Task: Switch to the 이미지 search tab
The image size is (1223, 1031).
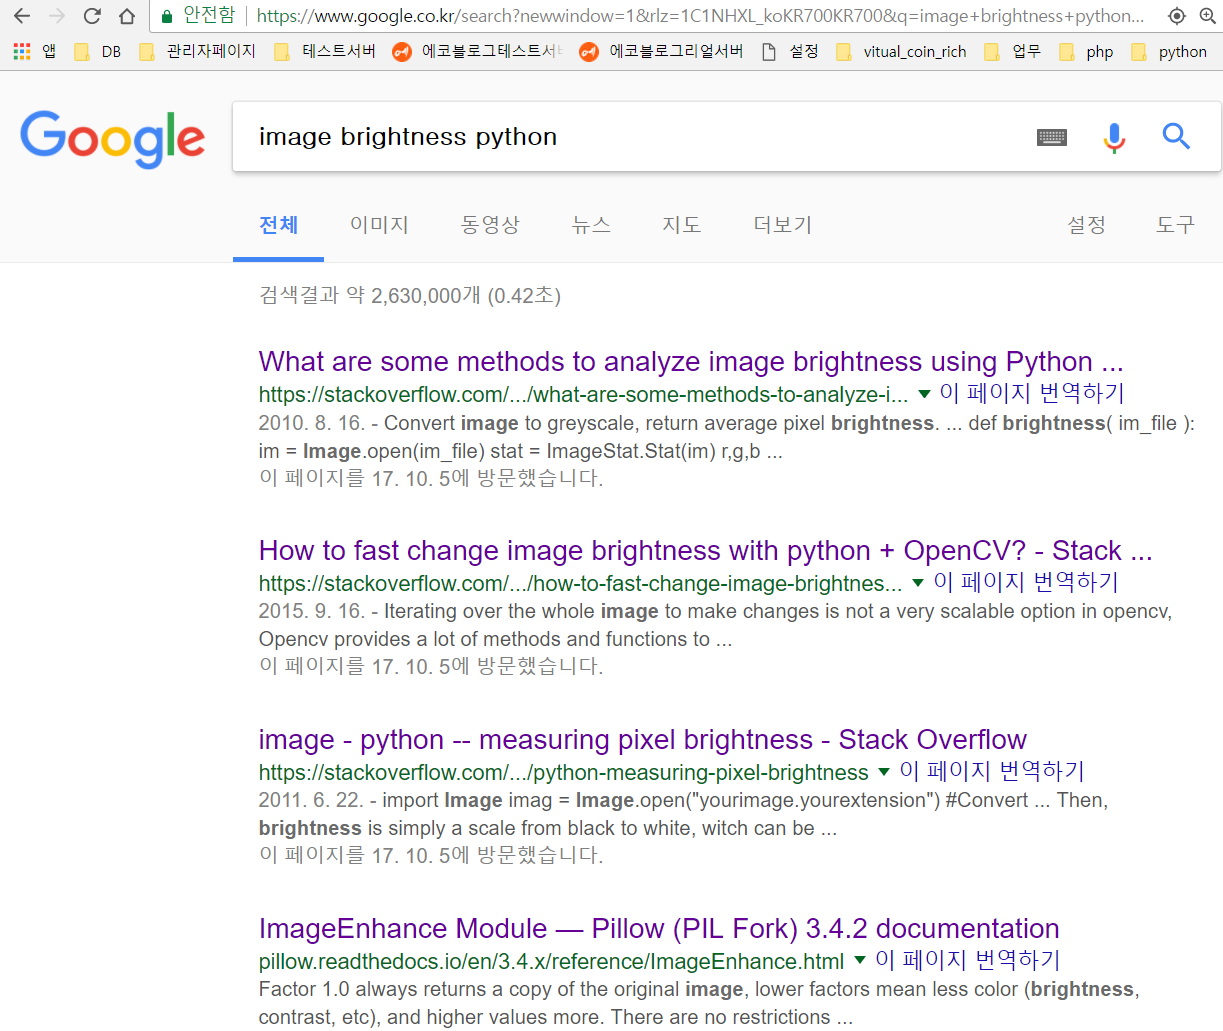Action: 379,225
